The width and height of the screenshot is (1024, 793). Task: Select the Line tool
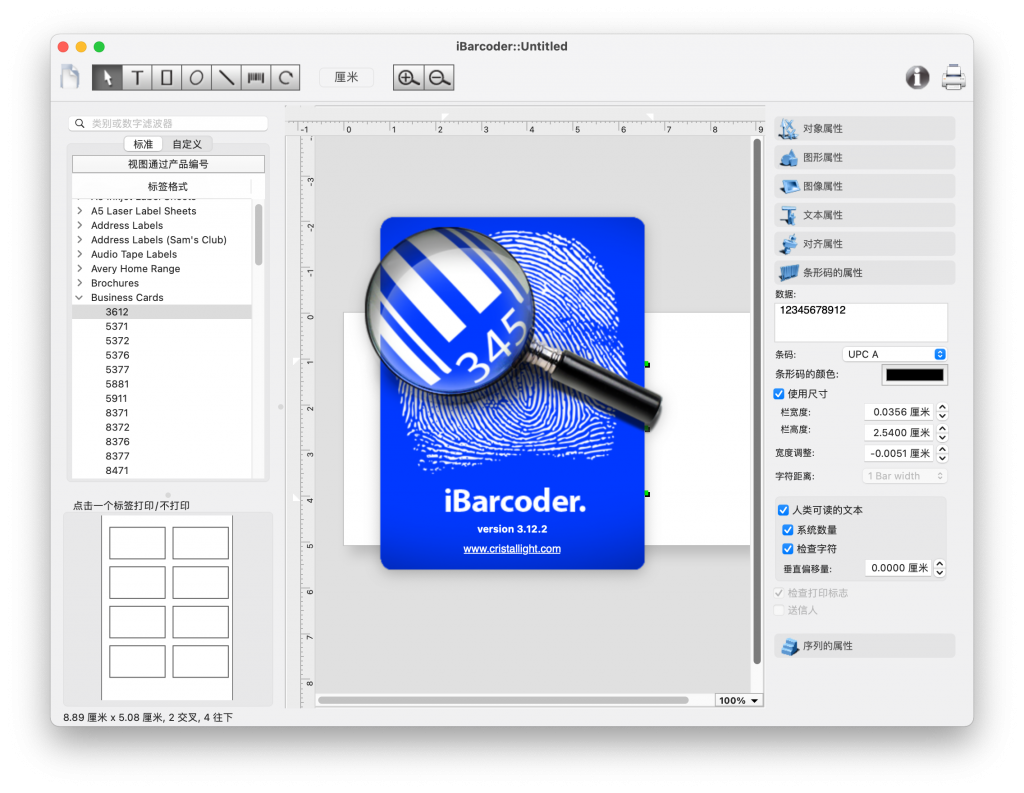226,78
